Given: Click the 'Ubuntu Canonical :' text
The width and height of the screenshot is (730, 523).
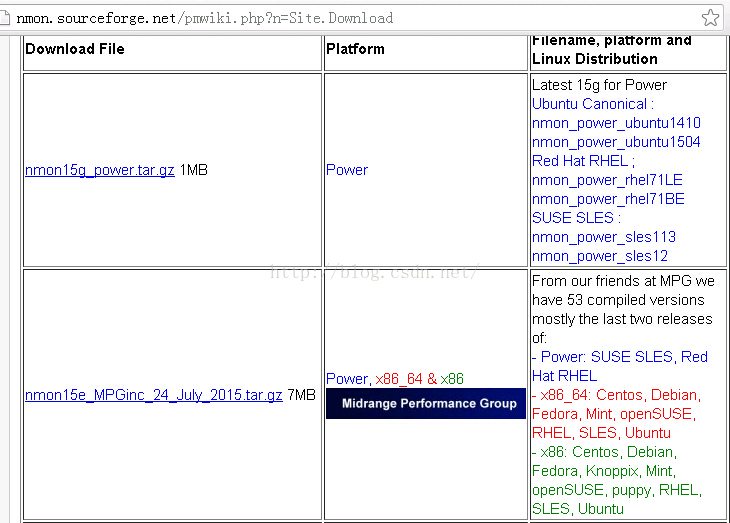Looking at the screenshot, I should (593, 104).
